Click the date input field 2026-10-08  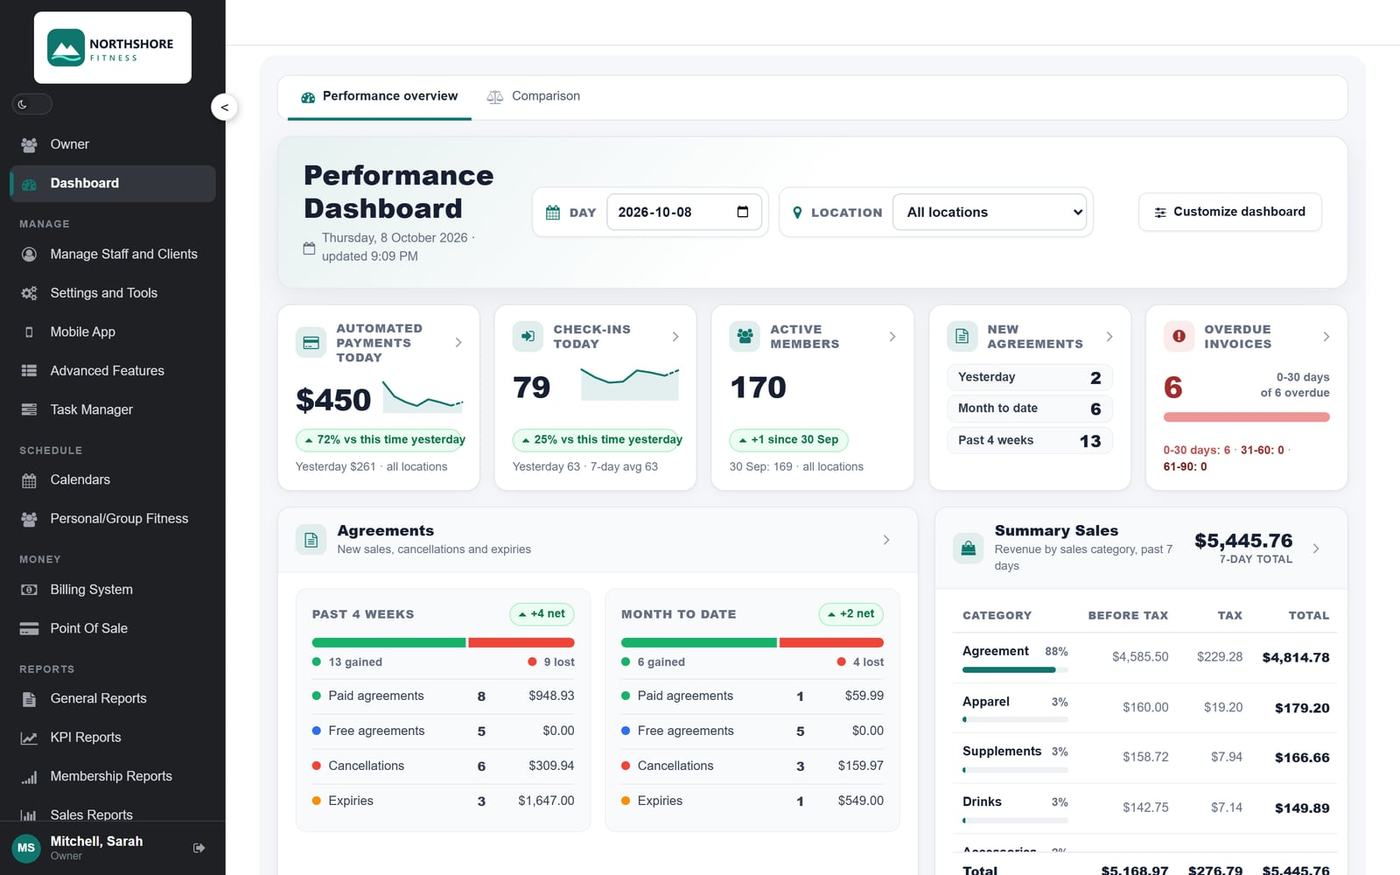tap(684, 212)
